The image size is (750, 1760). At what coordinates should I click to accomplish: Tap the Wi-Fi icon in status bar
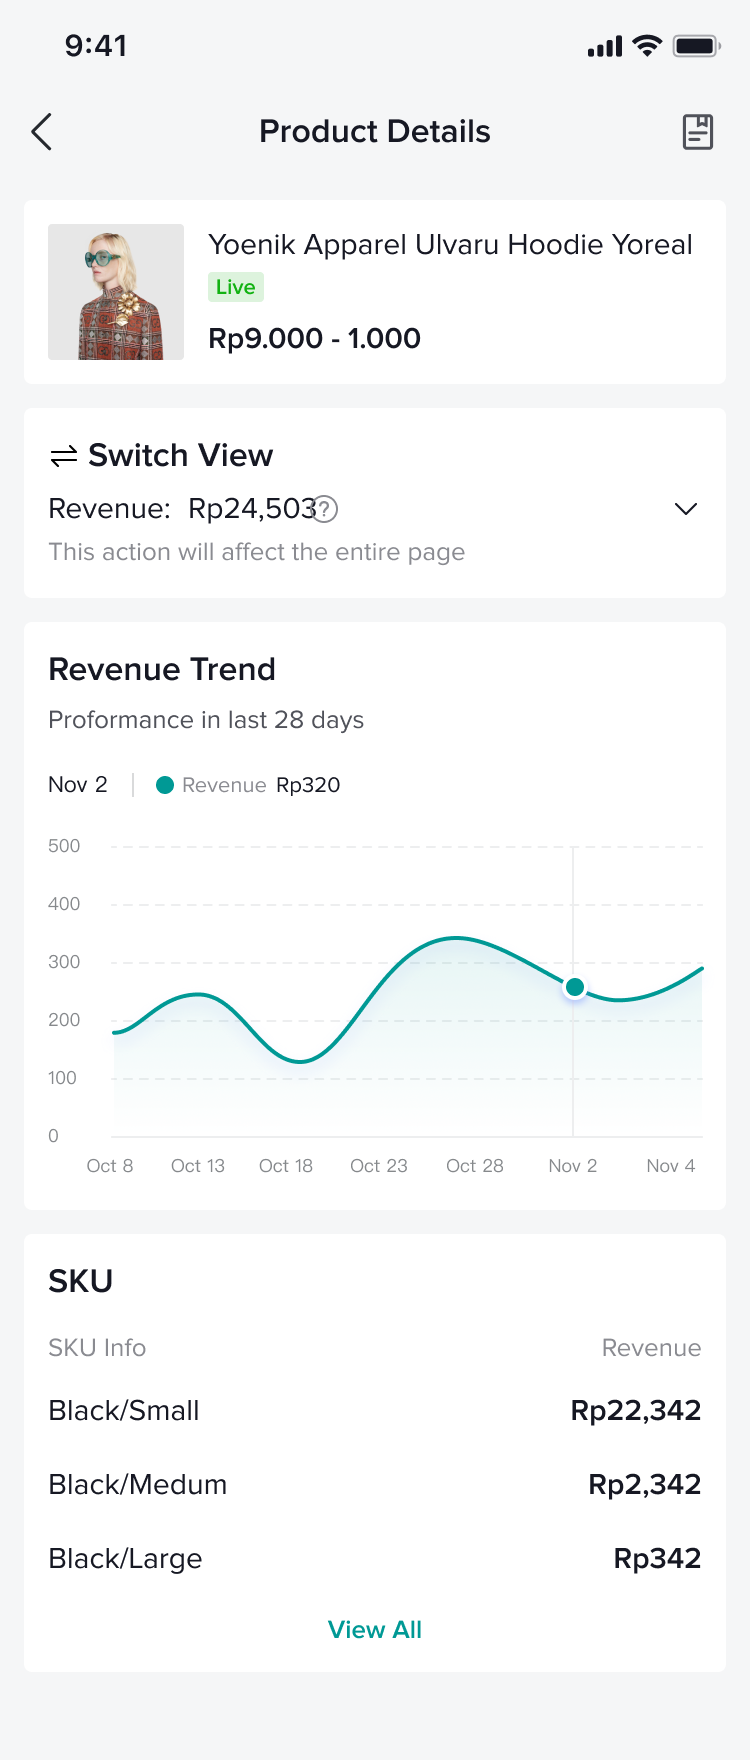tap(648, 46)
